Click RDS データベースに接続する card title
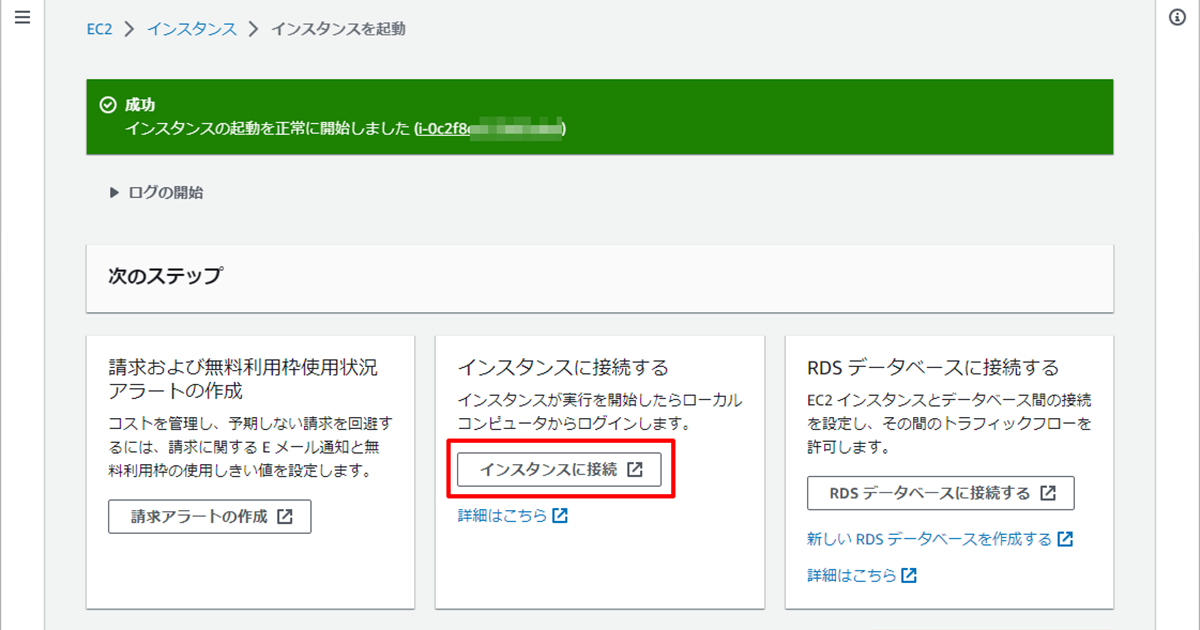Image resolution: width=1200 pixels, height=630 pixels. click(933, 367)
